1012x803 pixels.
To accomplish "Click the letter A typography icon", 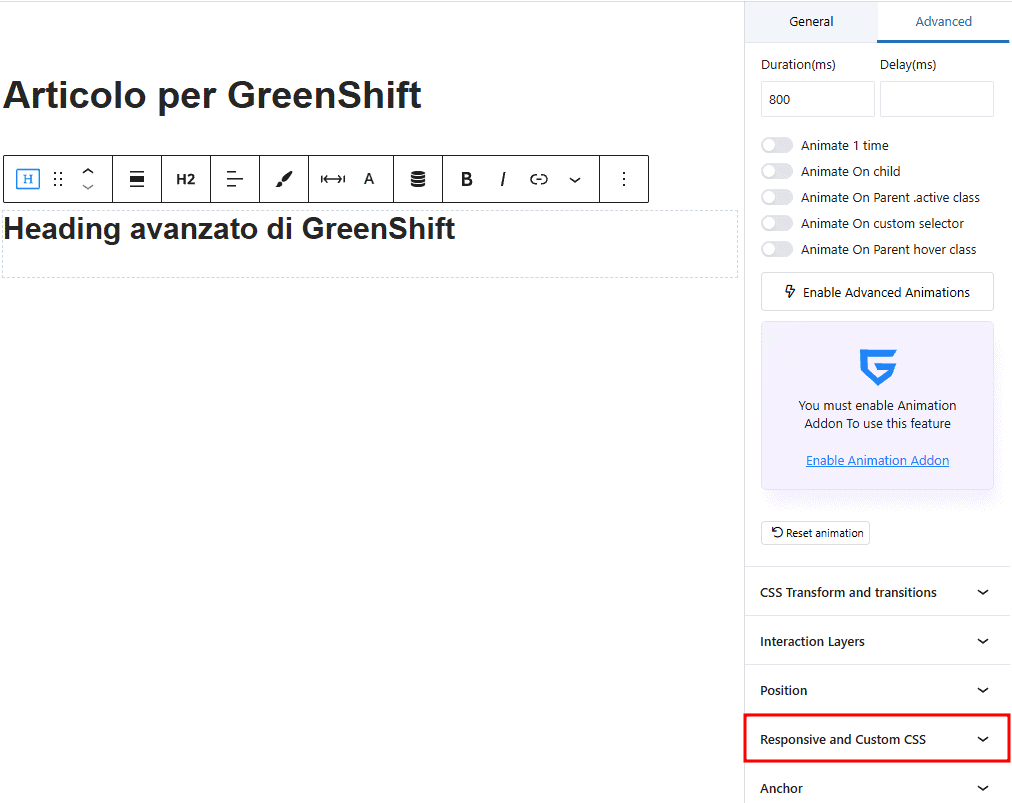I will tap(369, 179).
